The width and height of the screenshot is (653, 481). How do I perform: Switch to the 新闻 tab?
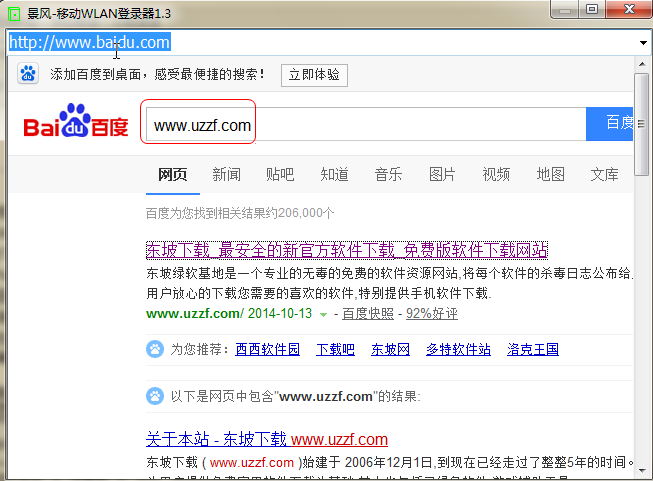(x=227, y=174)
